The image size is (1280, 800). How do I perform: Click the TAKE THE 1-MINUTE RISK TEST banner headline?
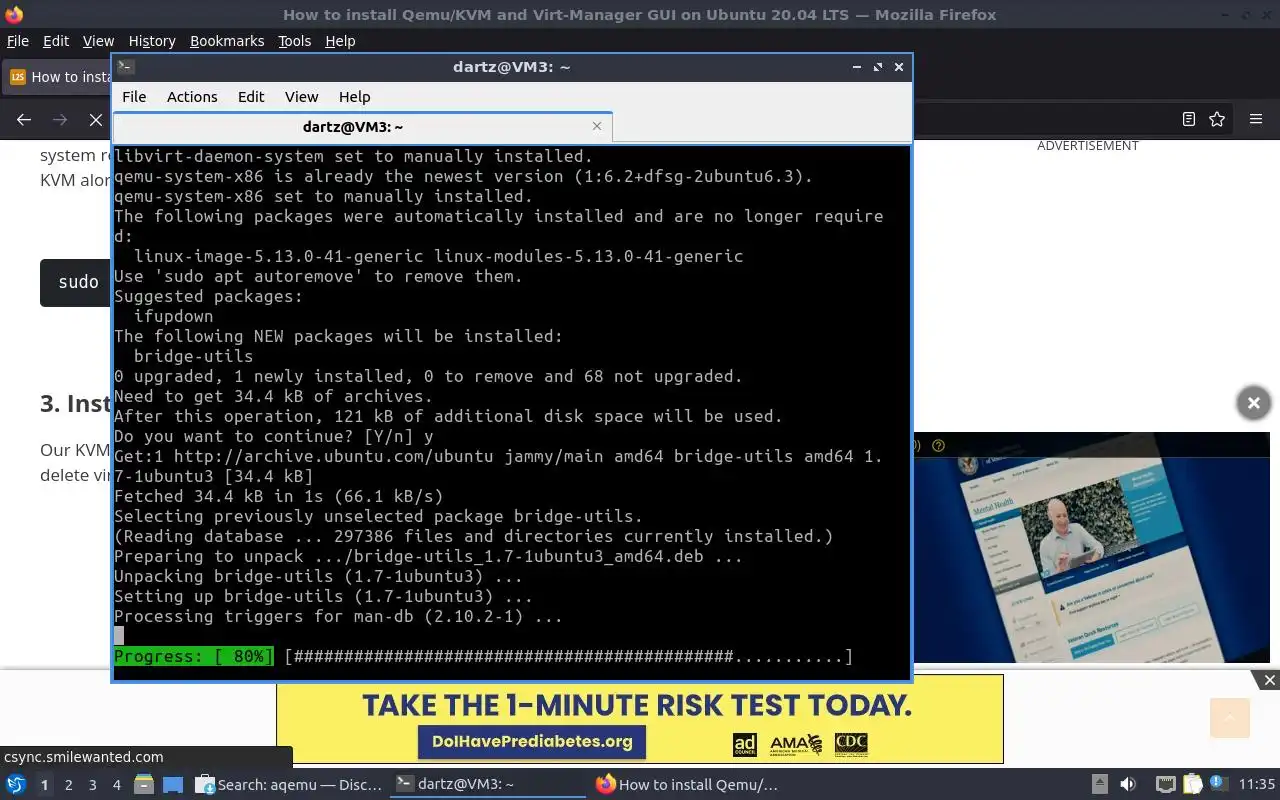(638, 705)
